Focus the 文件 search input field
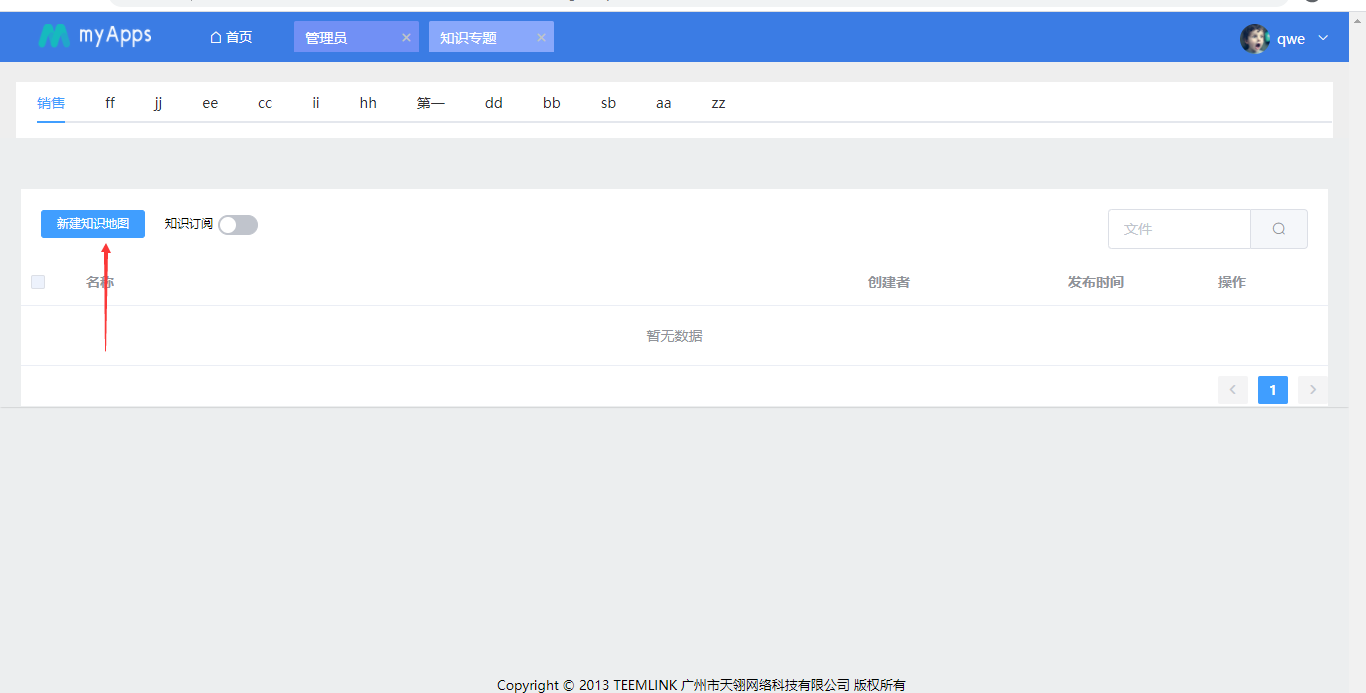Viewport: 1366px width, 693px height. [1179, 229]
